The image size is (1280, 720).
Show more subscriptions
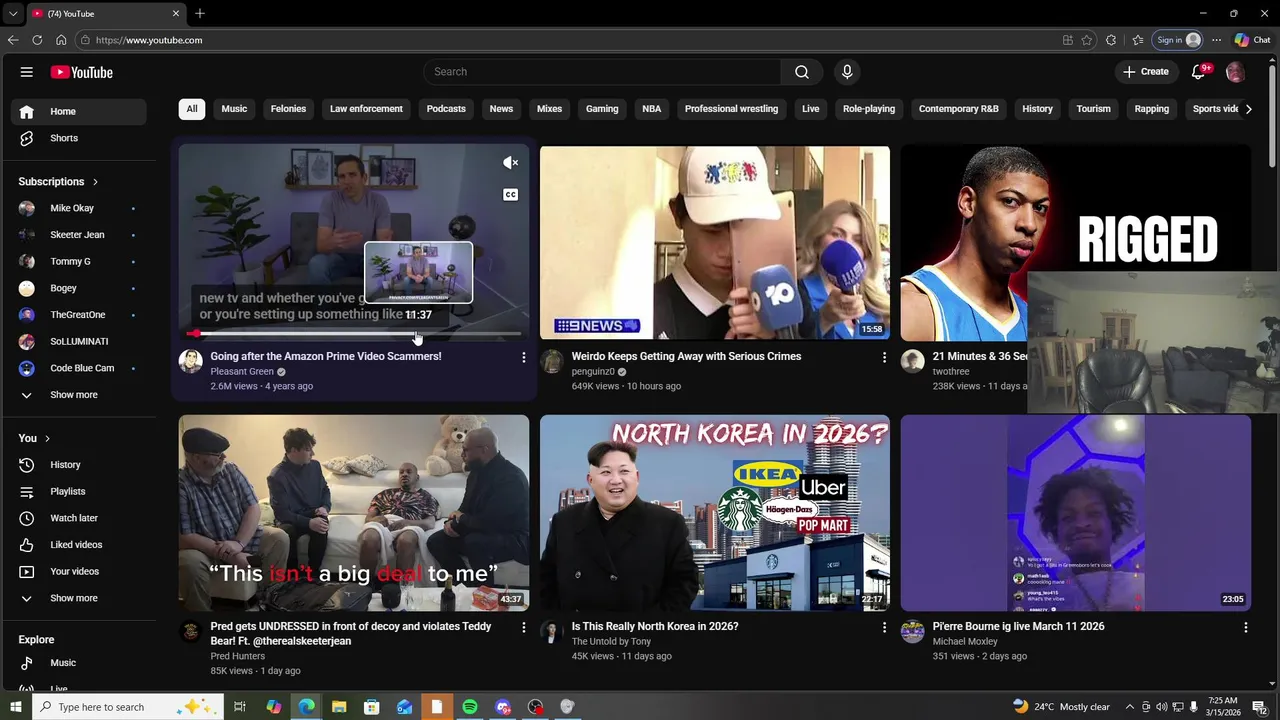point(80,395)
